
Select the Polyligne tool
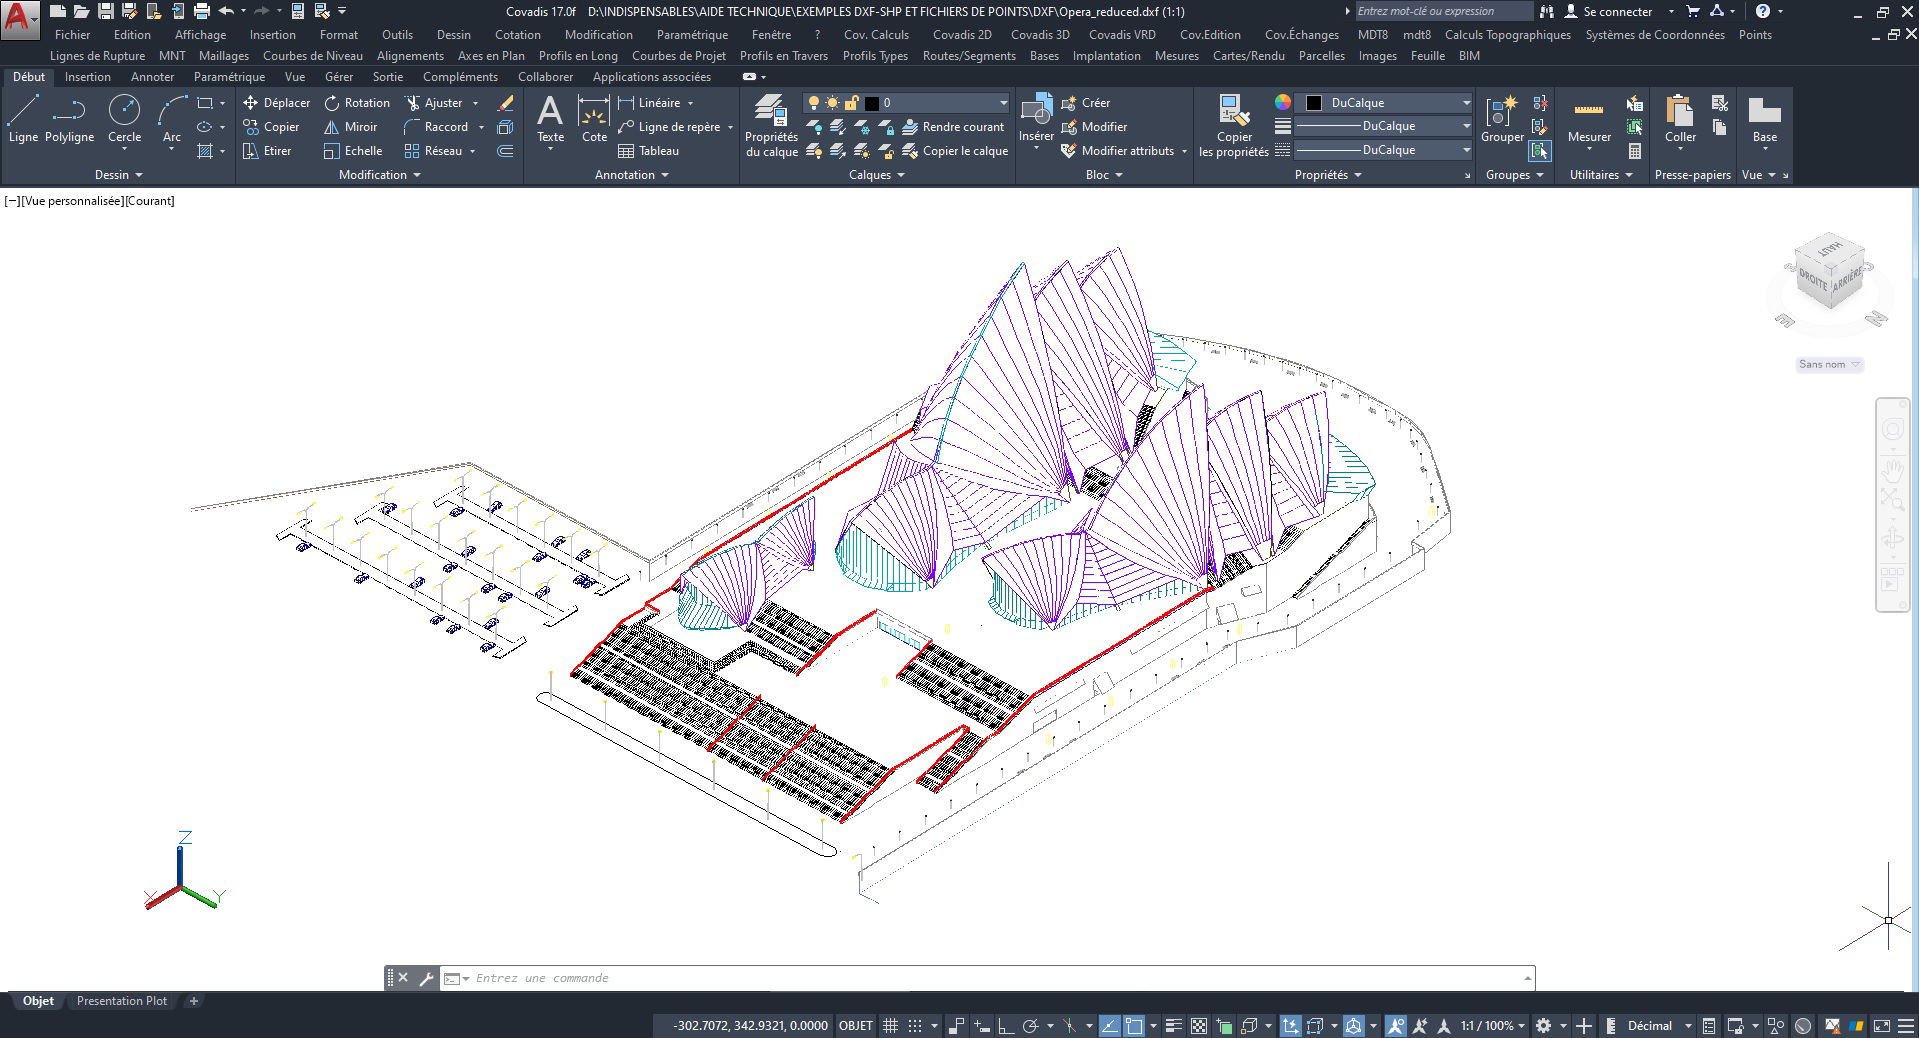[69, 120]
